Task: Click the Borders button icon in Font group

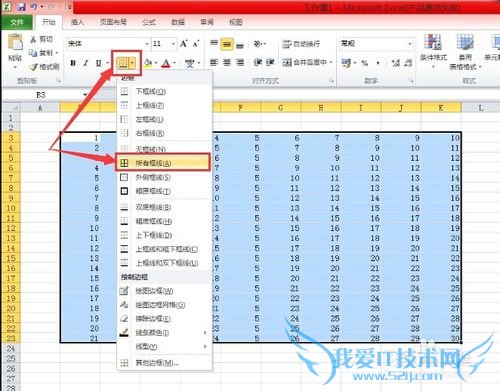Action: (123, 63)
